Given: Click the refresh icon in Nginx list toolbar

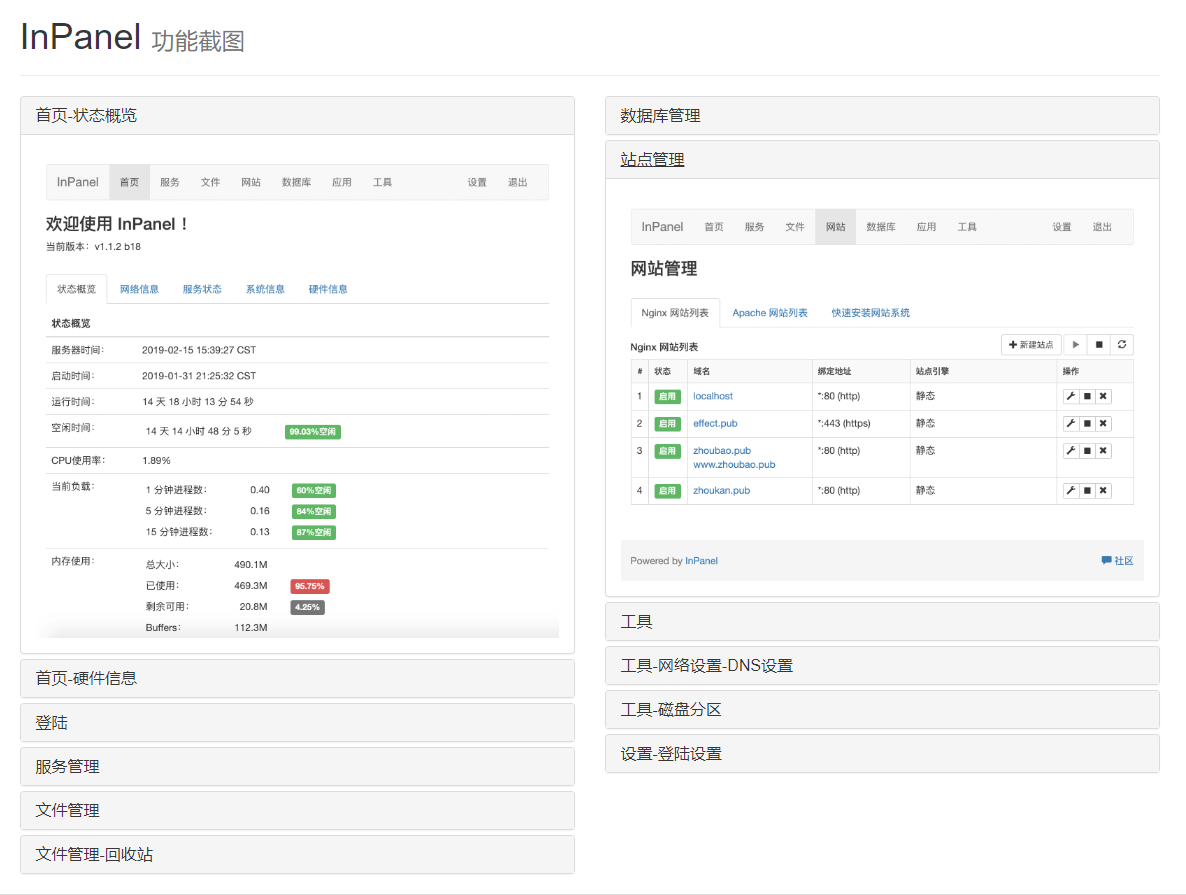Looking at the screenshot, I should click(x=1122, y=344).
